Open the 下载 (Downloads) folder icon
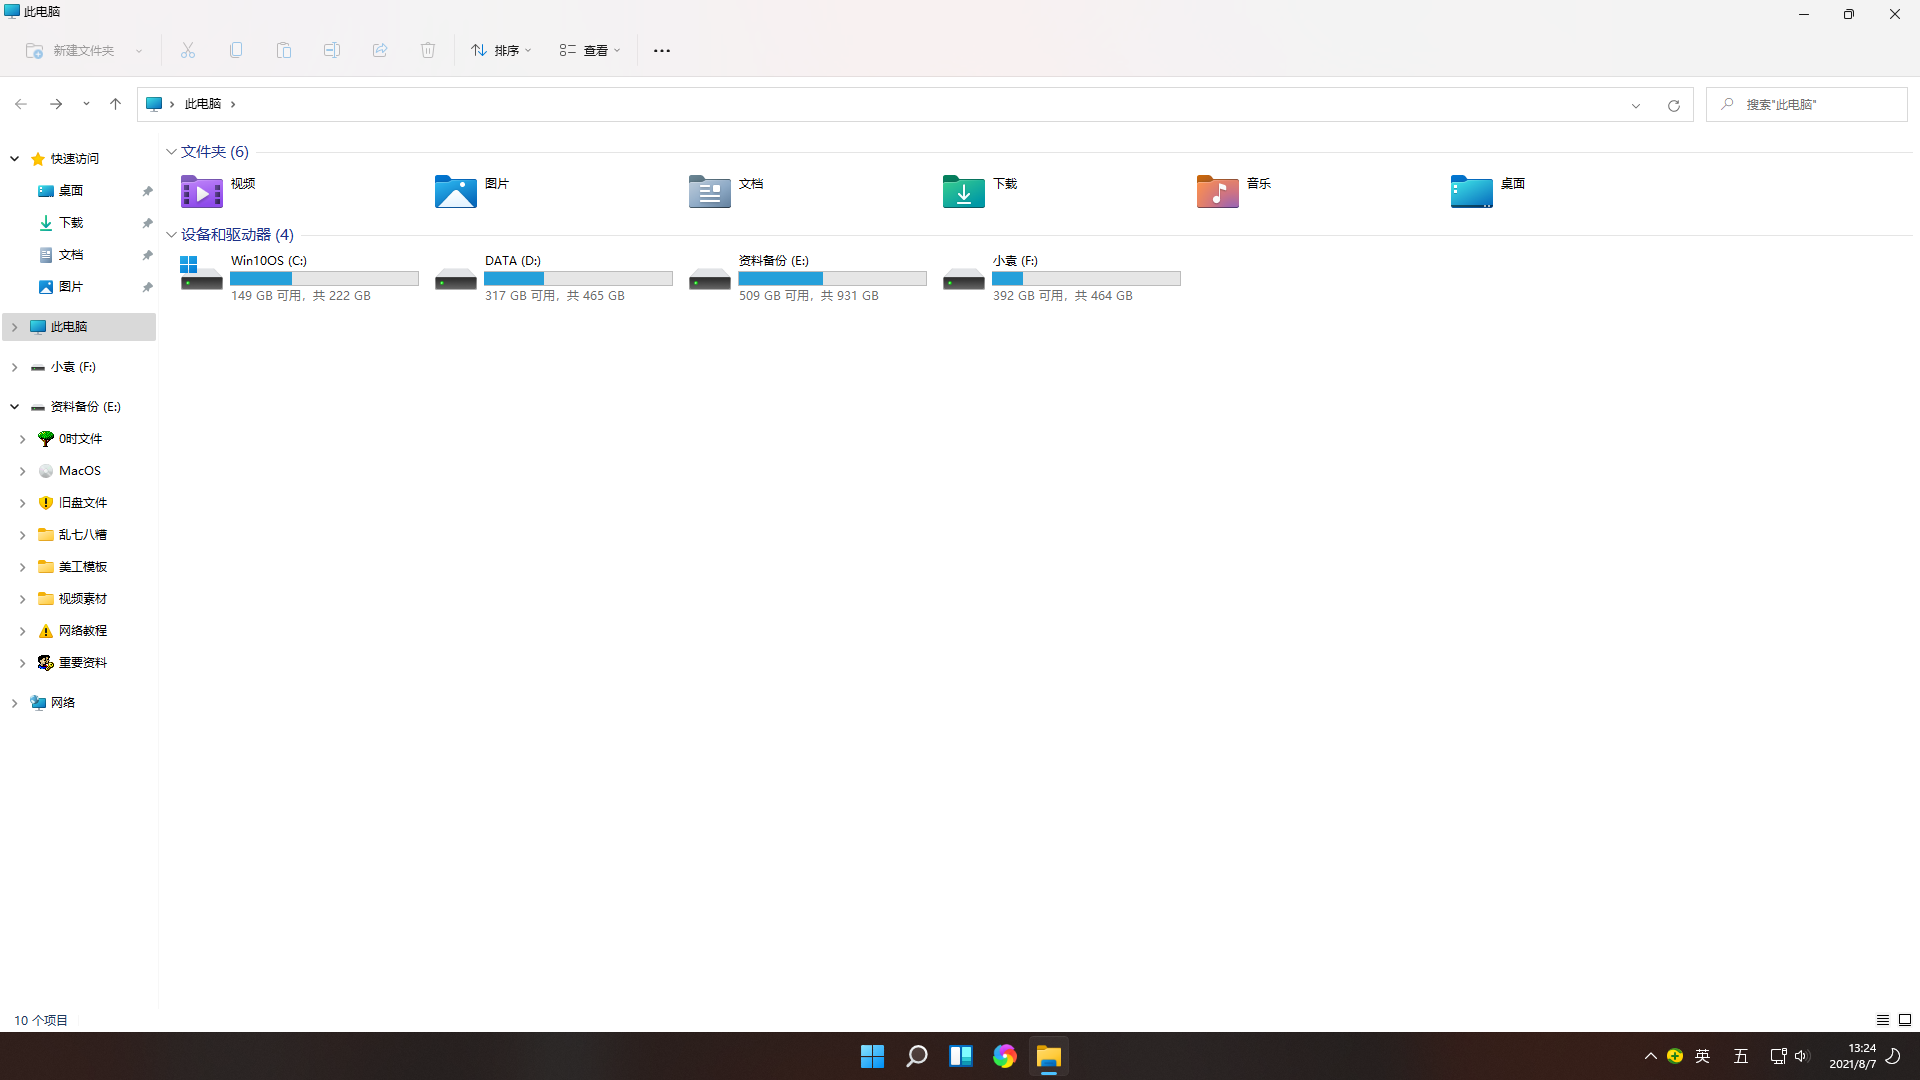The height and width of the screenshot is (1080, 1920). [962, 191]
